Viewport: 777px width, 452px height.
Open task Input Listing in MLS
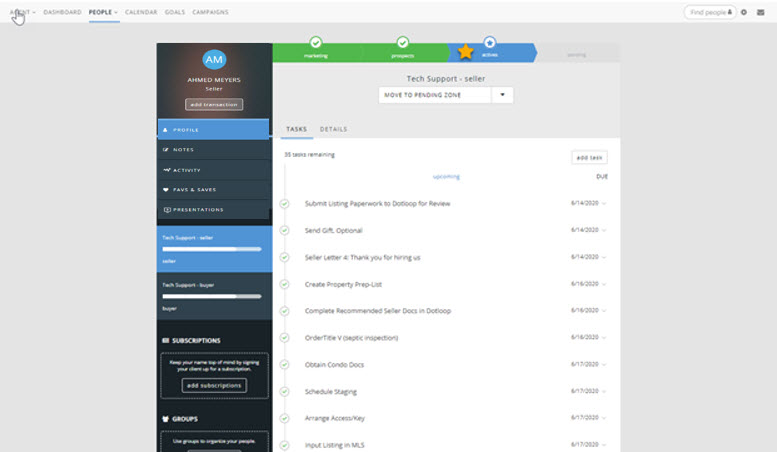(x=334, y=445)
